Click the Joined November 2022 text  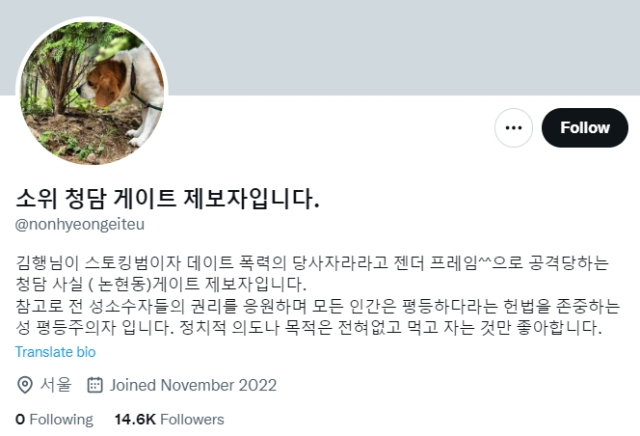193,385
